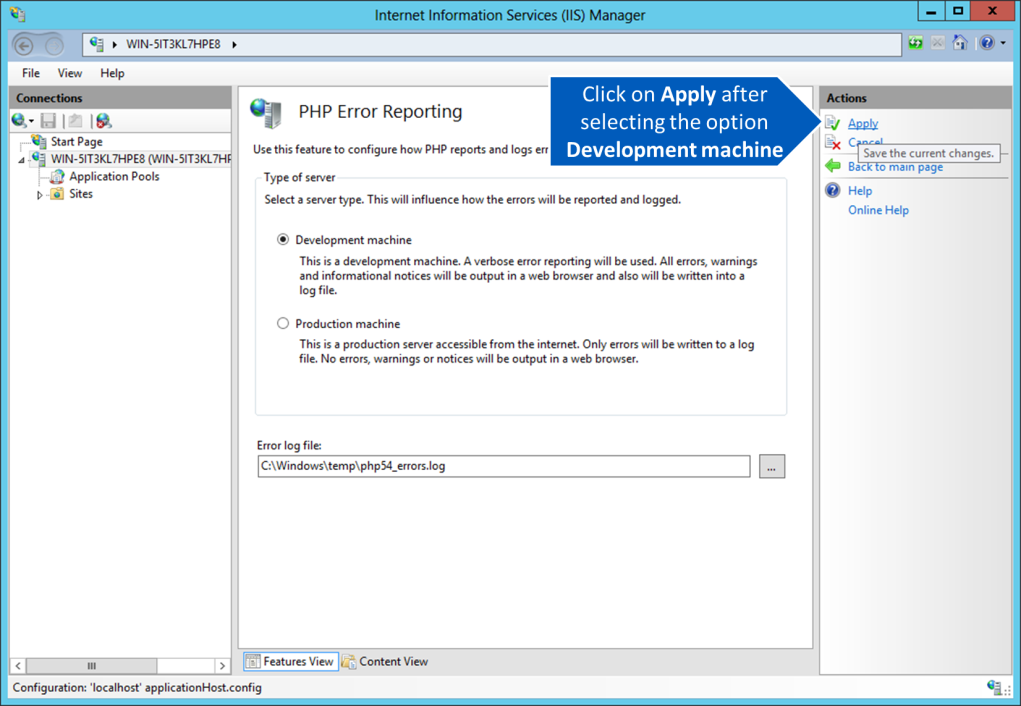Screen dimensions: 1021x706
Task: Select the Production machine radio button
Action: click(283, 324)
